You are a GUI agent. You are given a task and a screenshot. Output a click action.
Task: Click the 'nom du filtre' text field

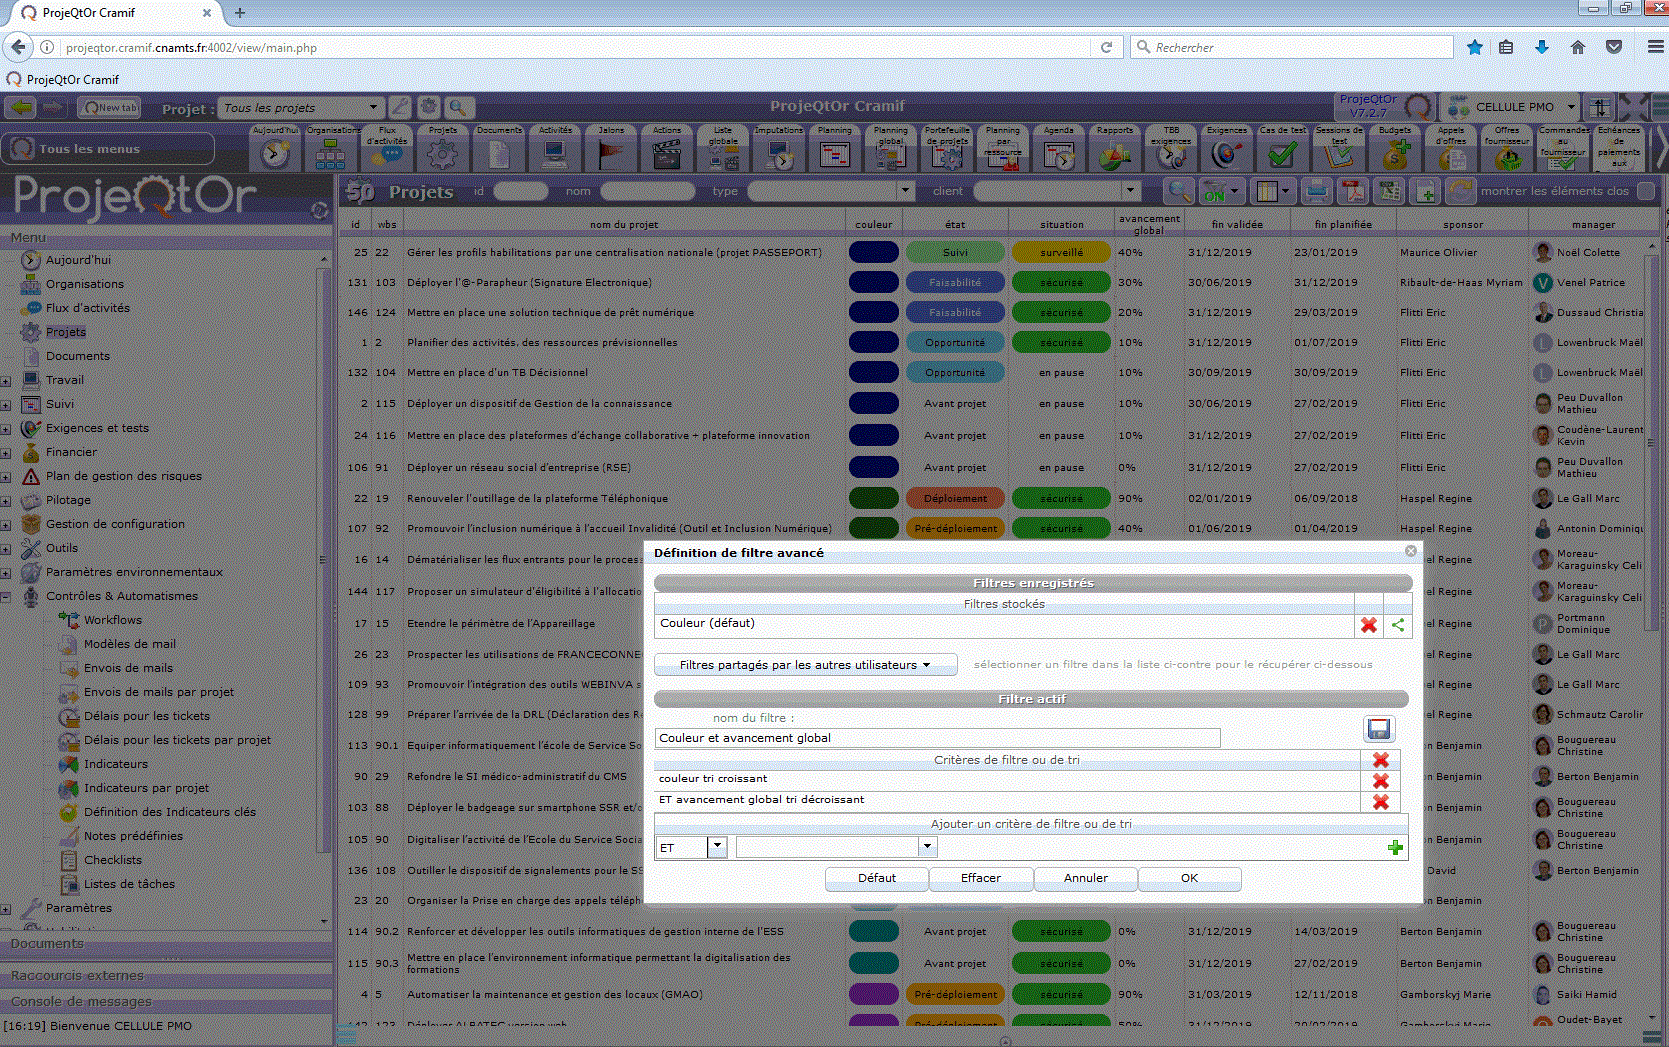click(937, 738)
